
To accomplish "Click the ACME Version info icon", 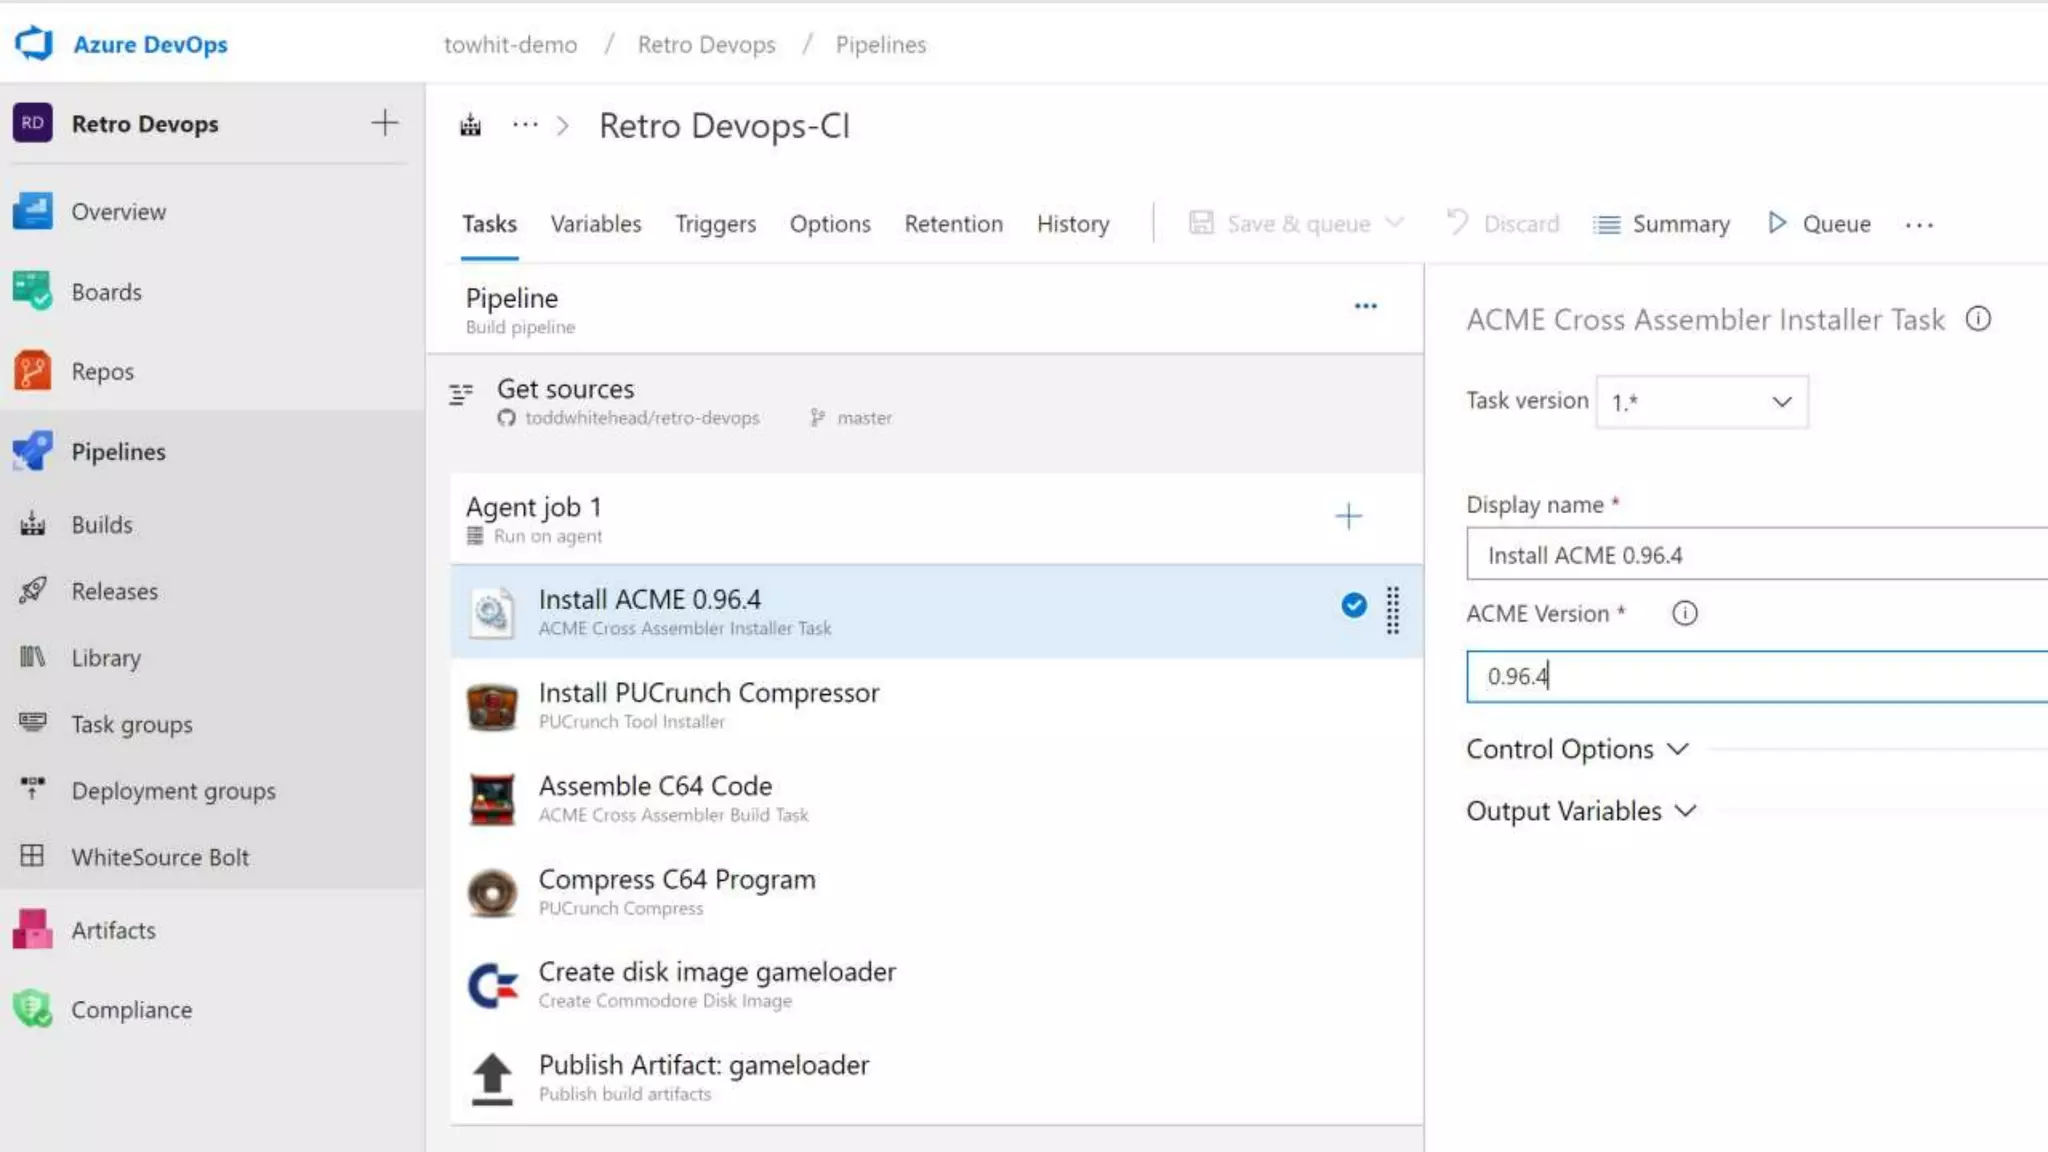I will (x=1684, y=613).
